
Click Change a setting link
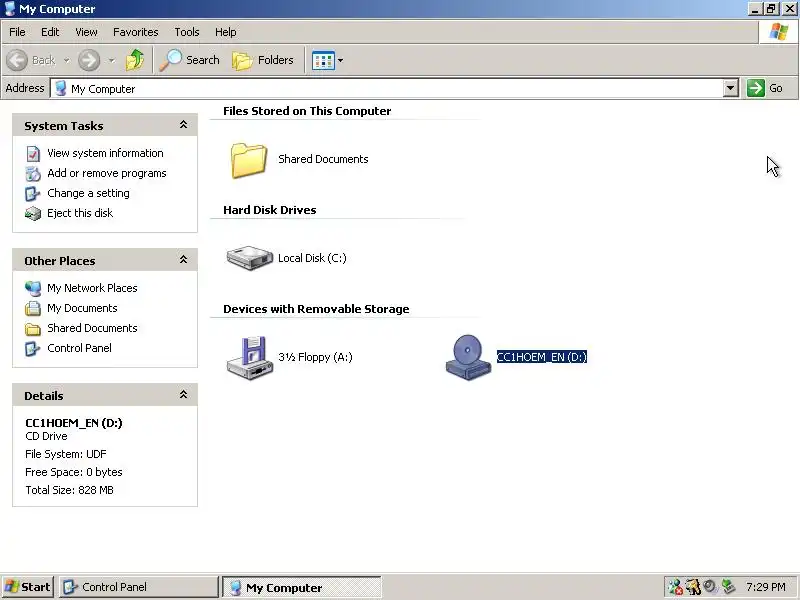pos(88,193)
